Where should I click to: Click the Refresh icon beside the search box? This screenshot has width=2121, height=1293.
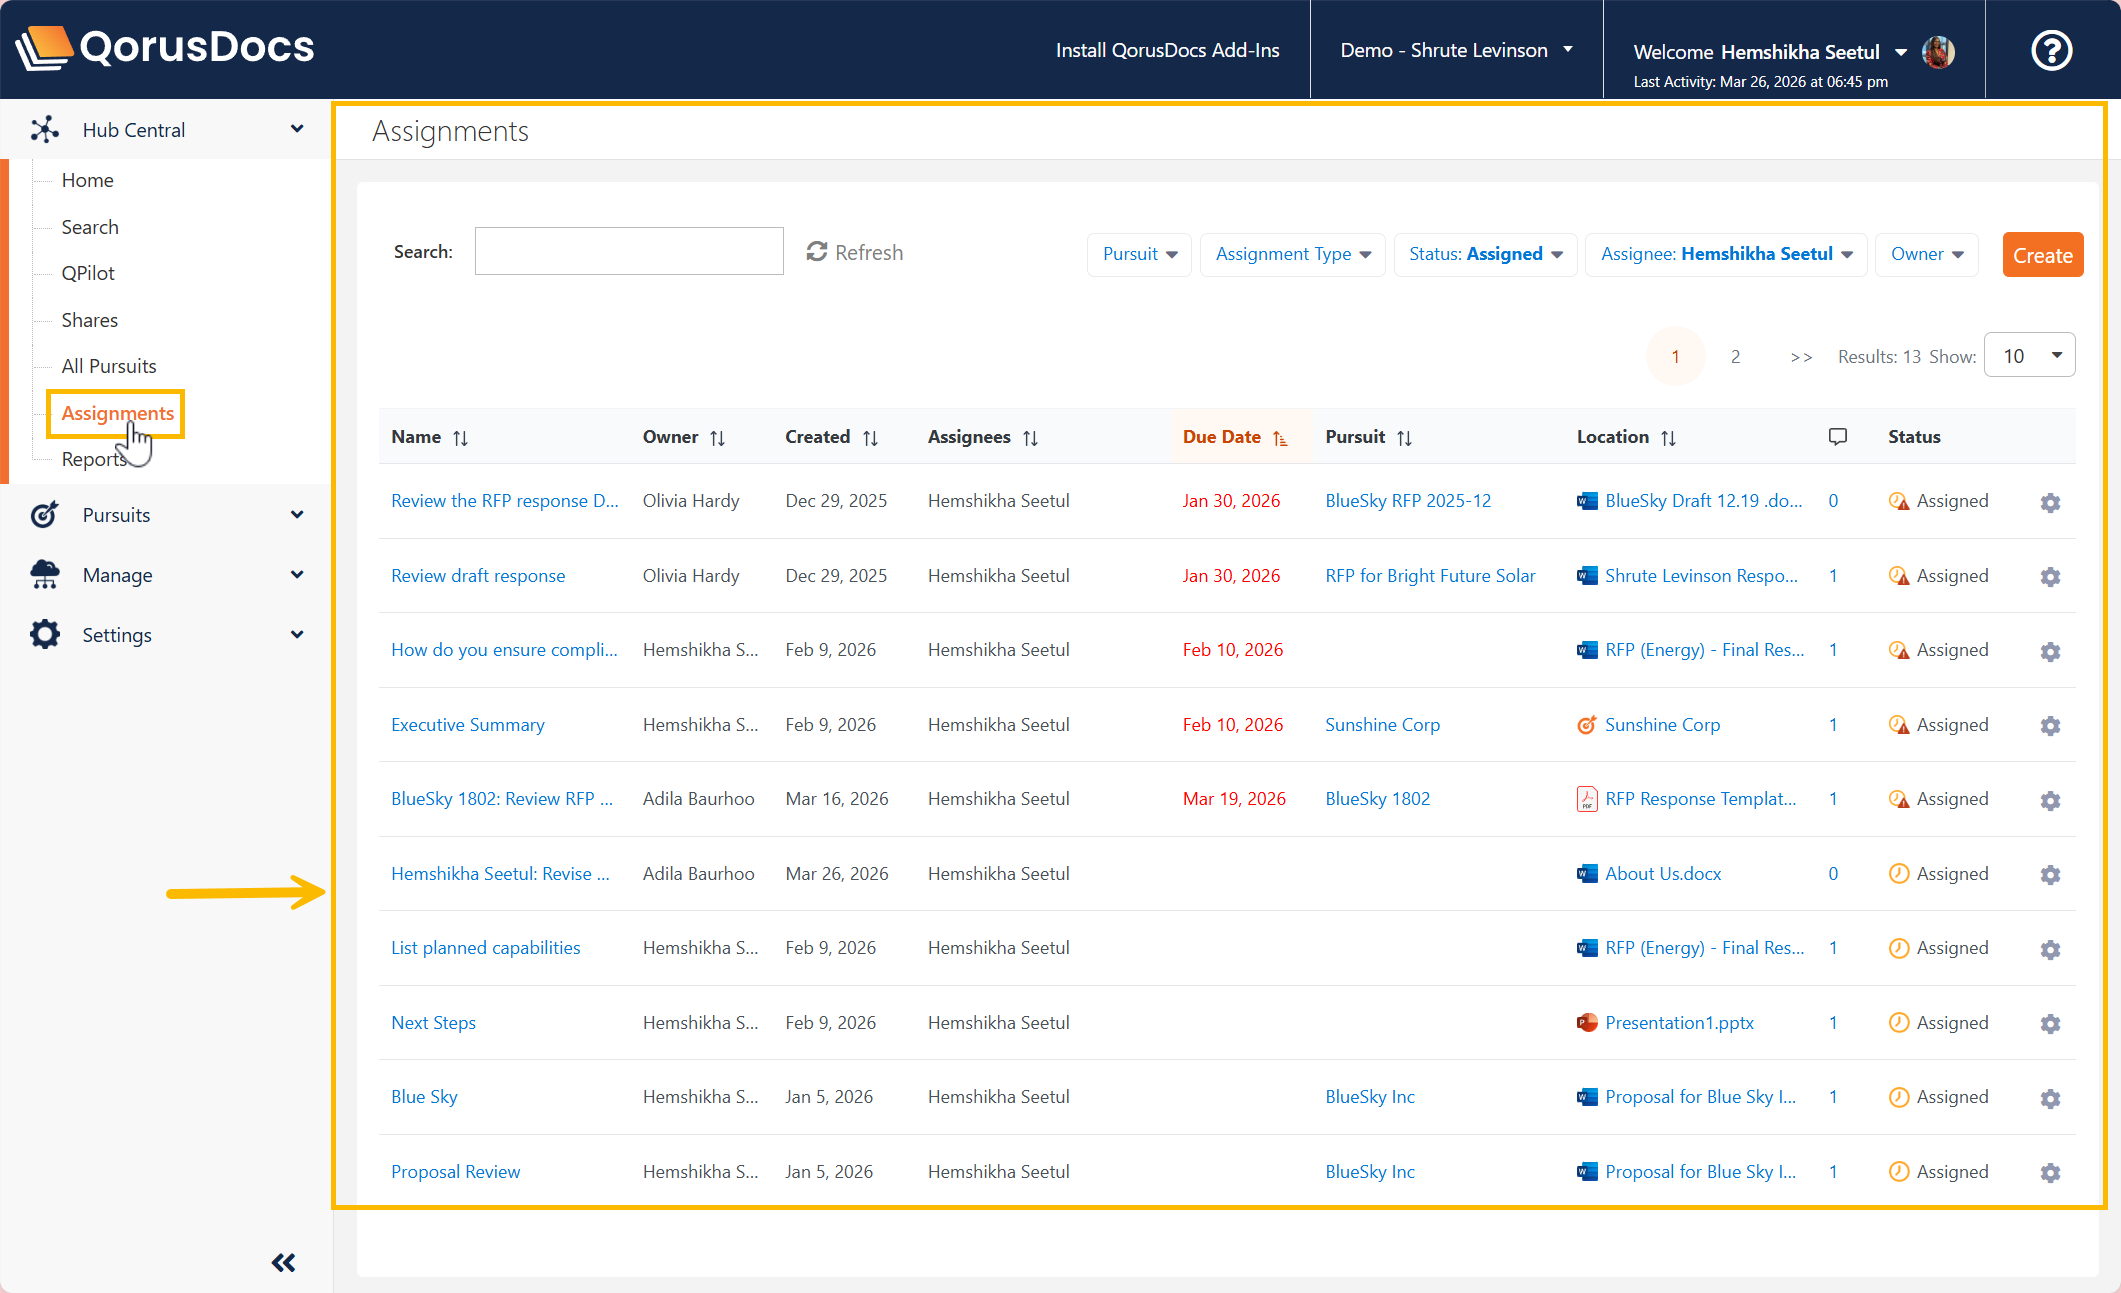[x=817, y=252]
